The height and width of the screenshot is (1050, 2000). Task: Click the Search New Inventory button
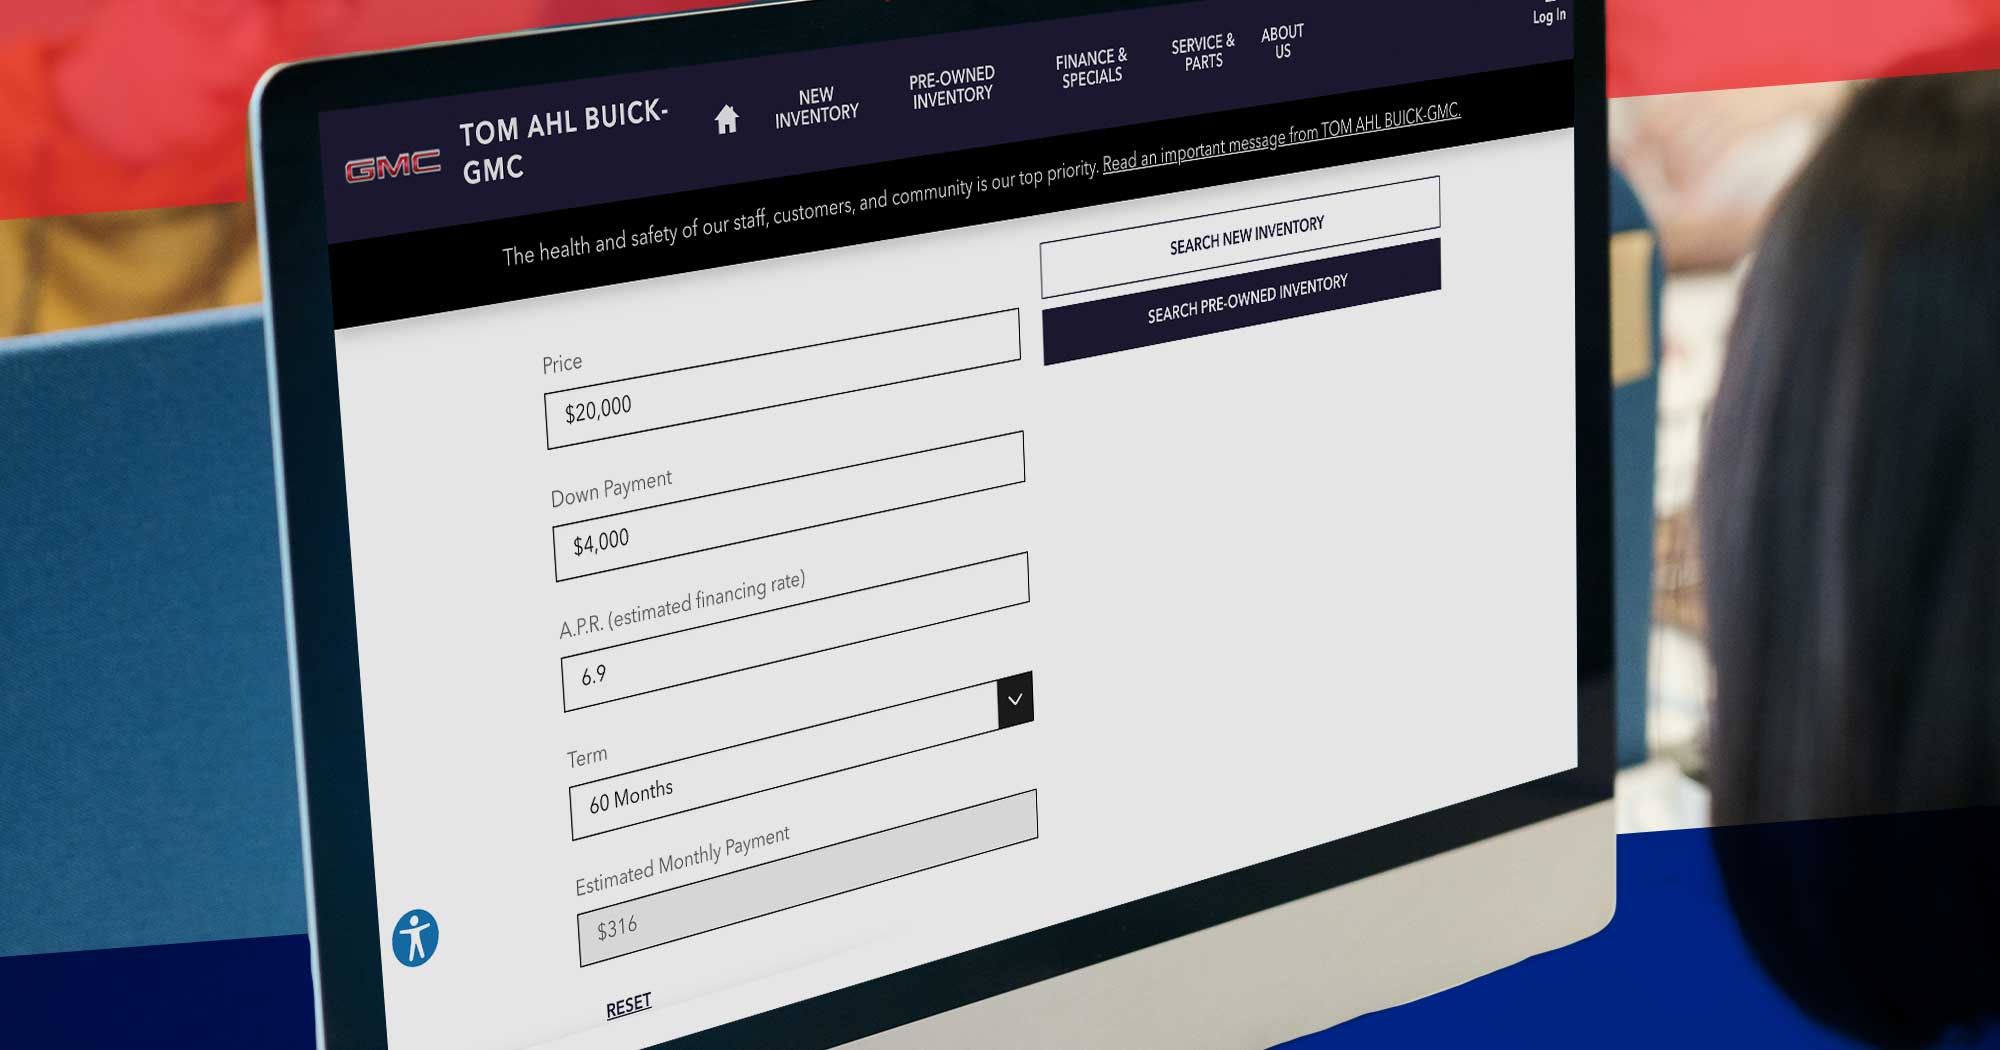1243,236
